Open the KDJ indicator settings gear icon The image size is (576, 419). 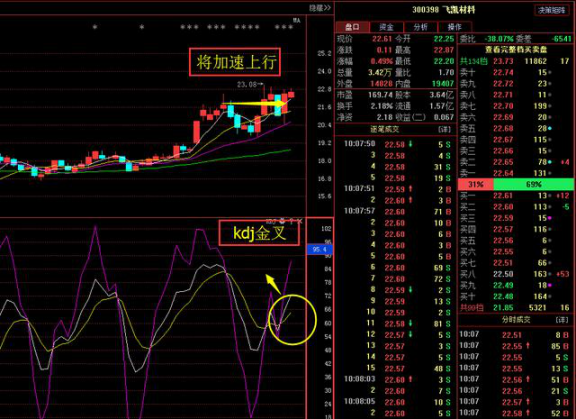(282, 221)
